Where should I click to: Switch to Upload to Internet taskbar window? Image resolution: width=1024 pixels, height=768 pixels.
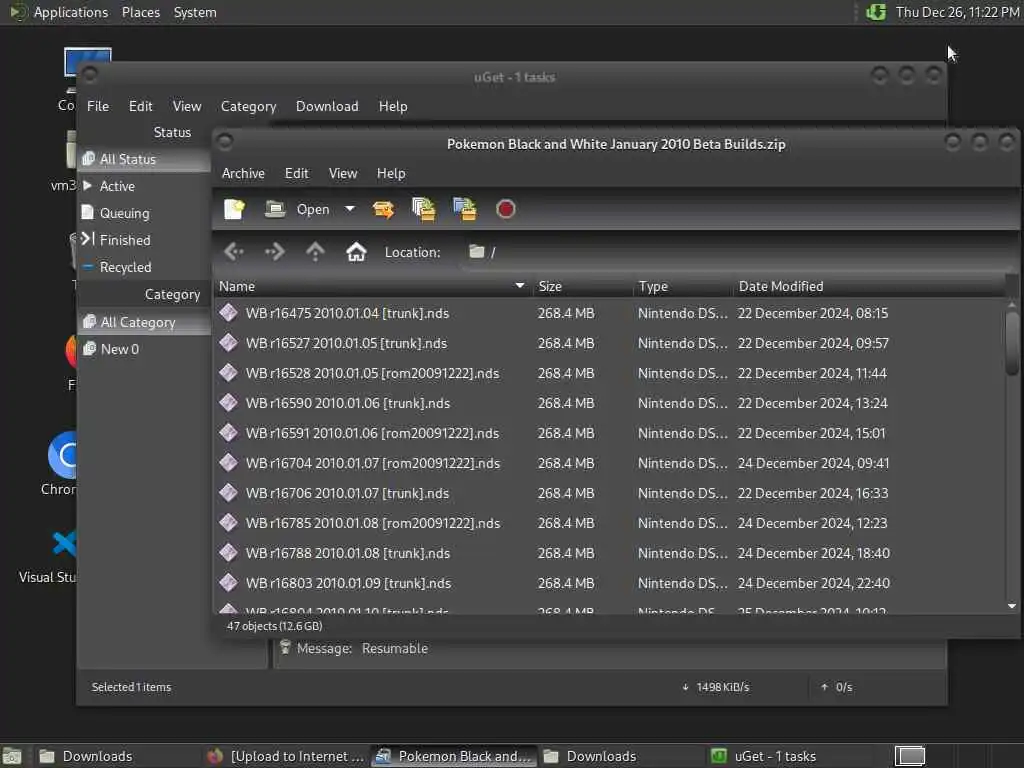click(285, 756)
